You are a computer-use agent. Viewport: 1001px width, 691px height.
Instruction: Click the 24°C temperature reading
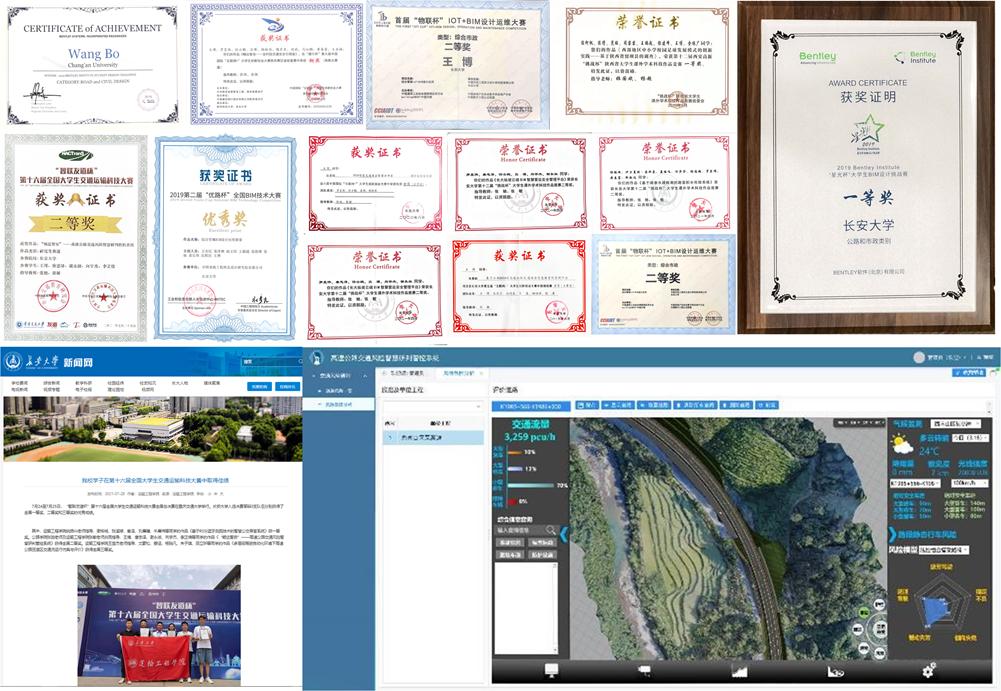tap(928, 451)
